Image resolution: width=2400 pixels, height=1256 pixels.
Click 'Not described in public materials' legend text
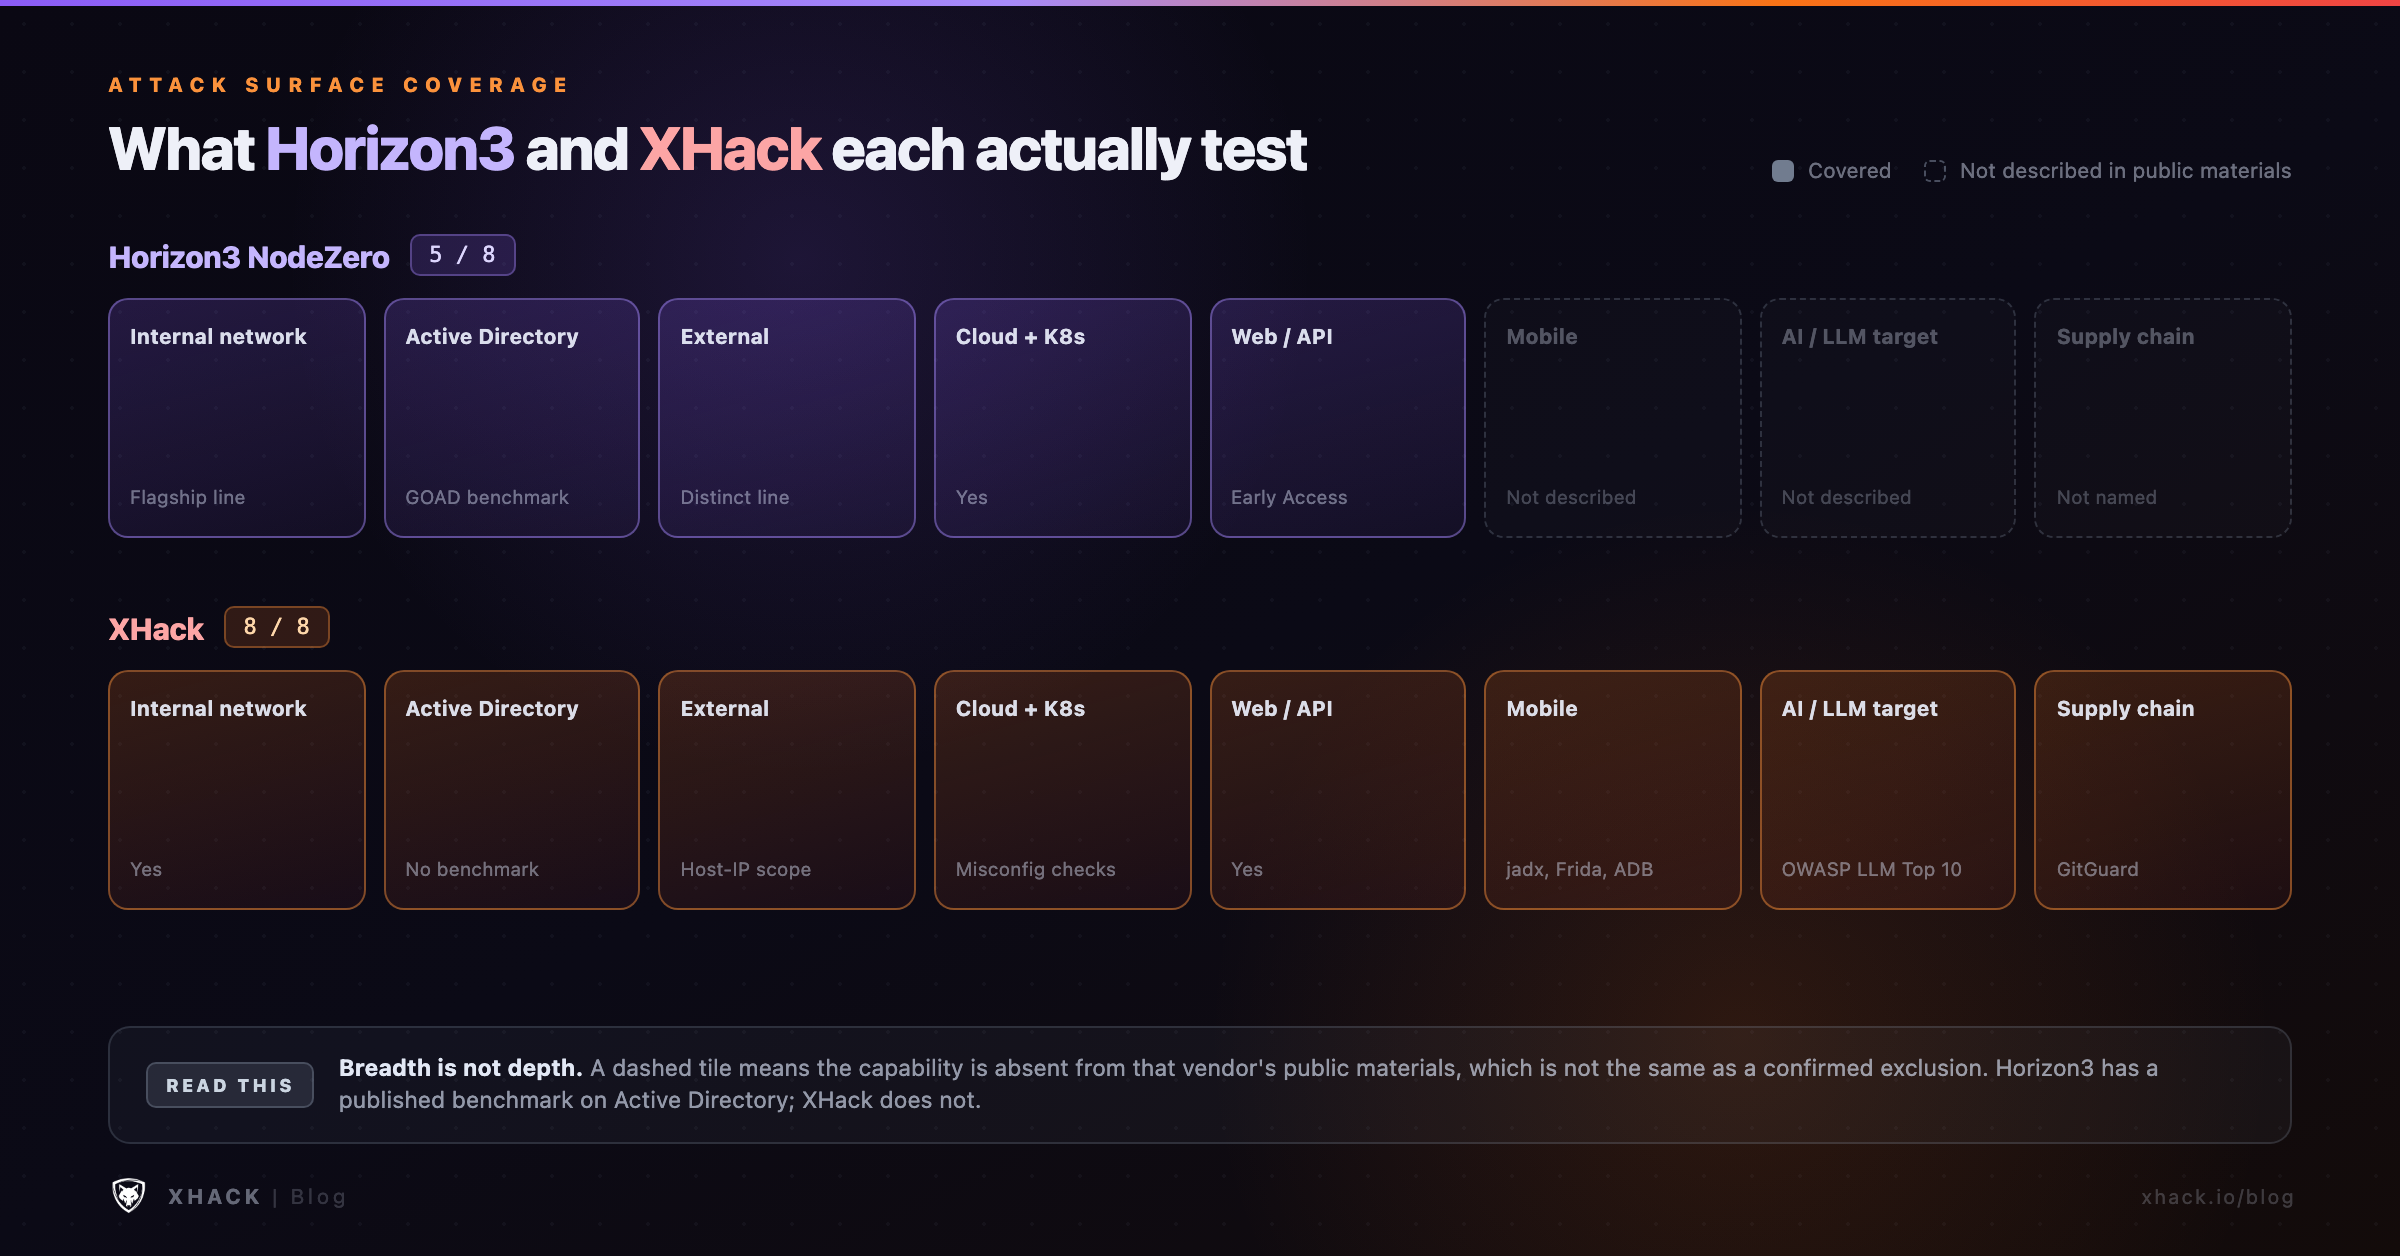point(2125,171)
